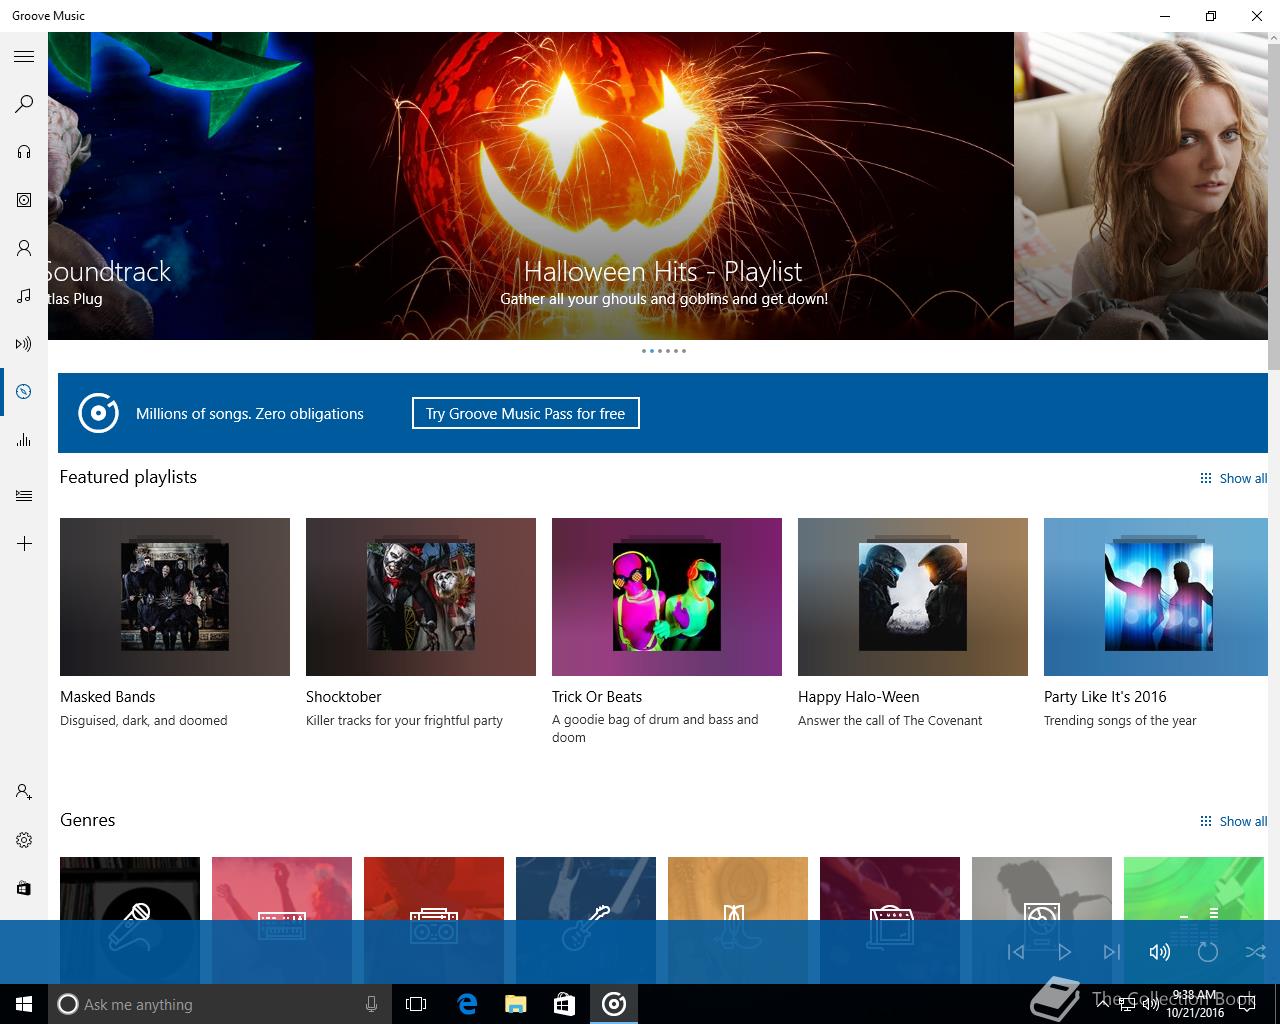Create new playlist with plus icon
Screen dimensions: 1280x1024
click(24, 544)
